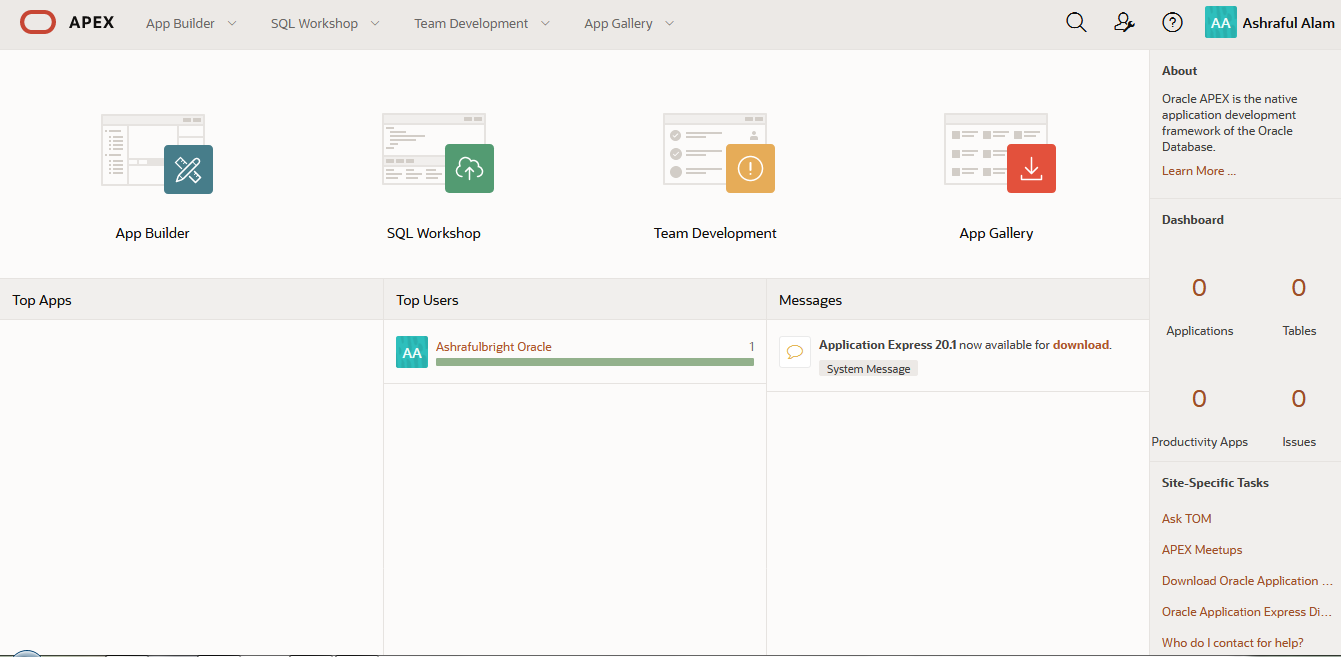Open the Ask TOM link
Viewport: 1341px width, 657px height.
(x=1186, y=519)
